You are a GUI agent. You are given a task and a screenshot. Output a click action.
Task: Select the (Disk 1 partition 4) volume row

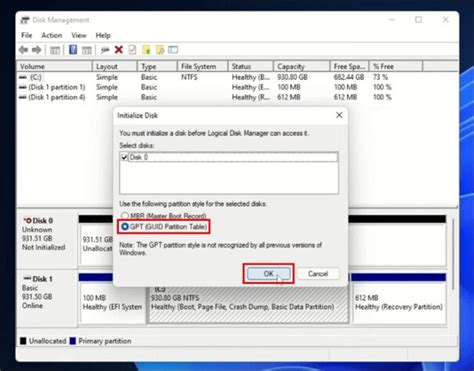(x=220, y=97)
